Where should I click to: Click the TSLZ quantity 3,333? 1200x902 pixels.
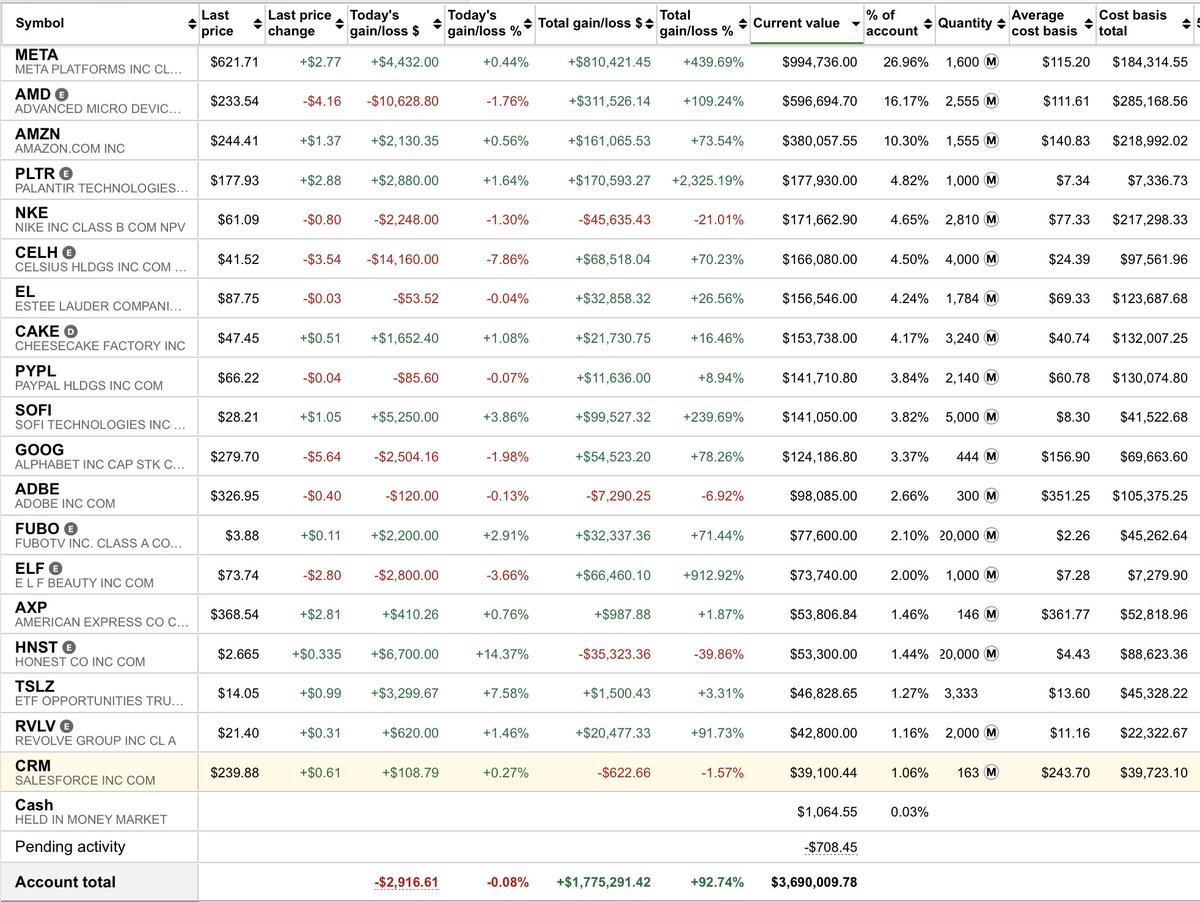(x=961, y=694)
